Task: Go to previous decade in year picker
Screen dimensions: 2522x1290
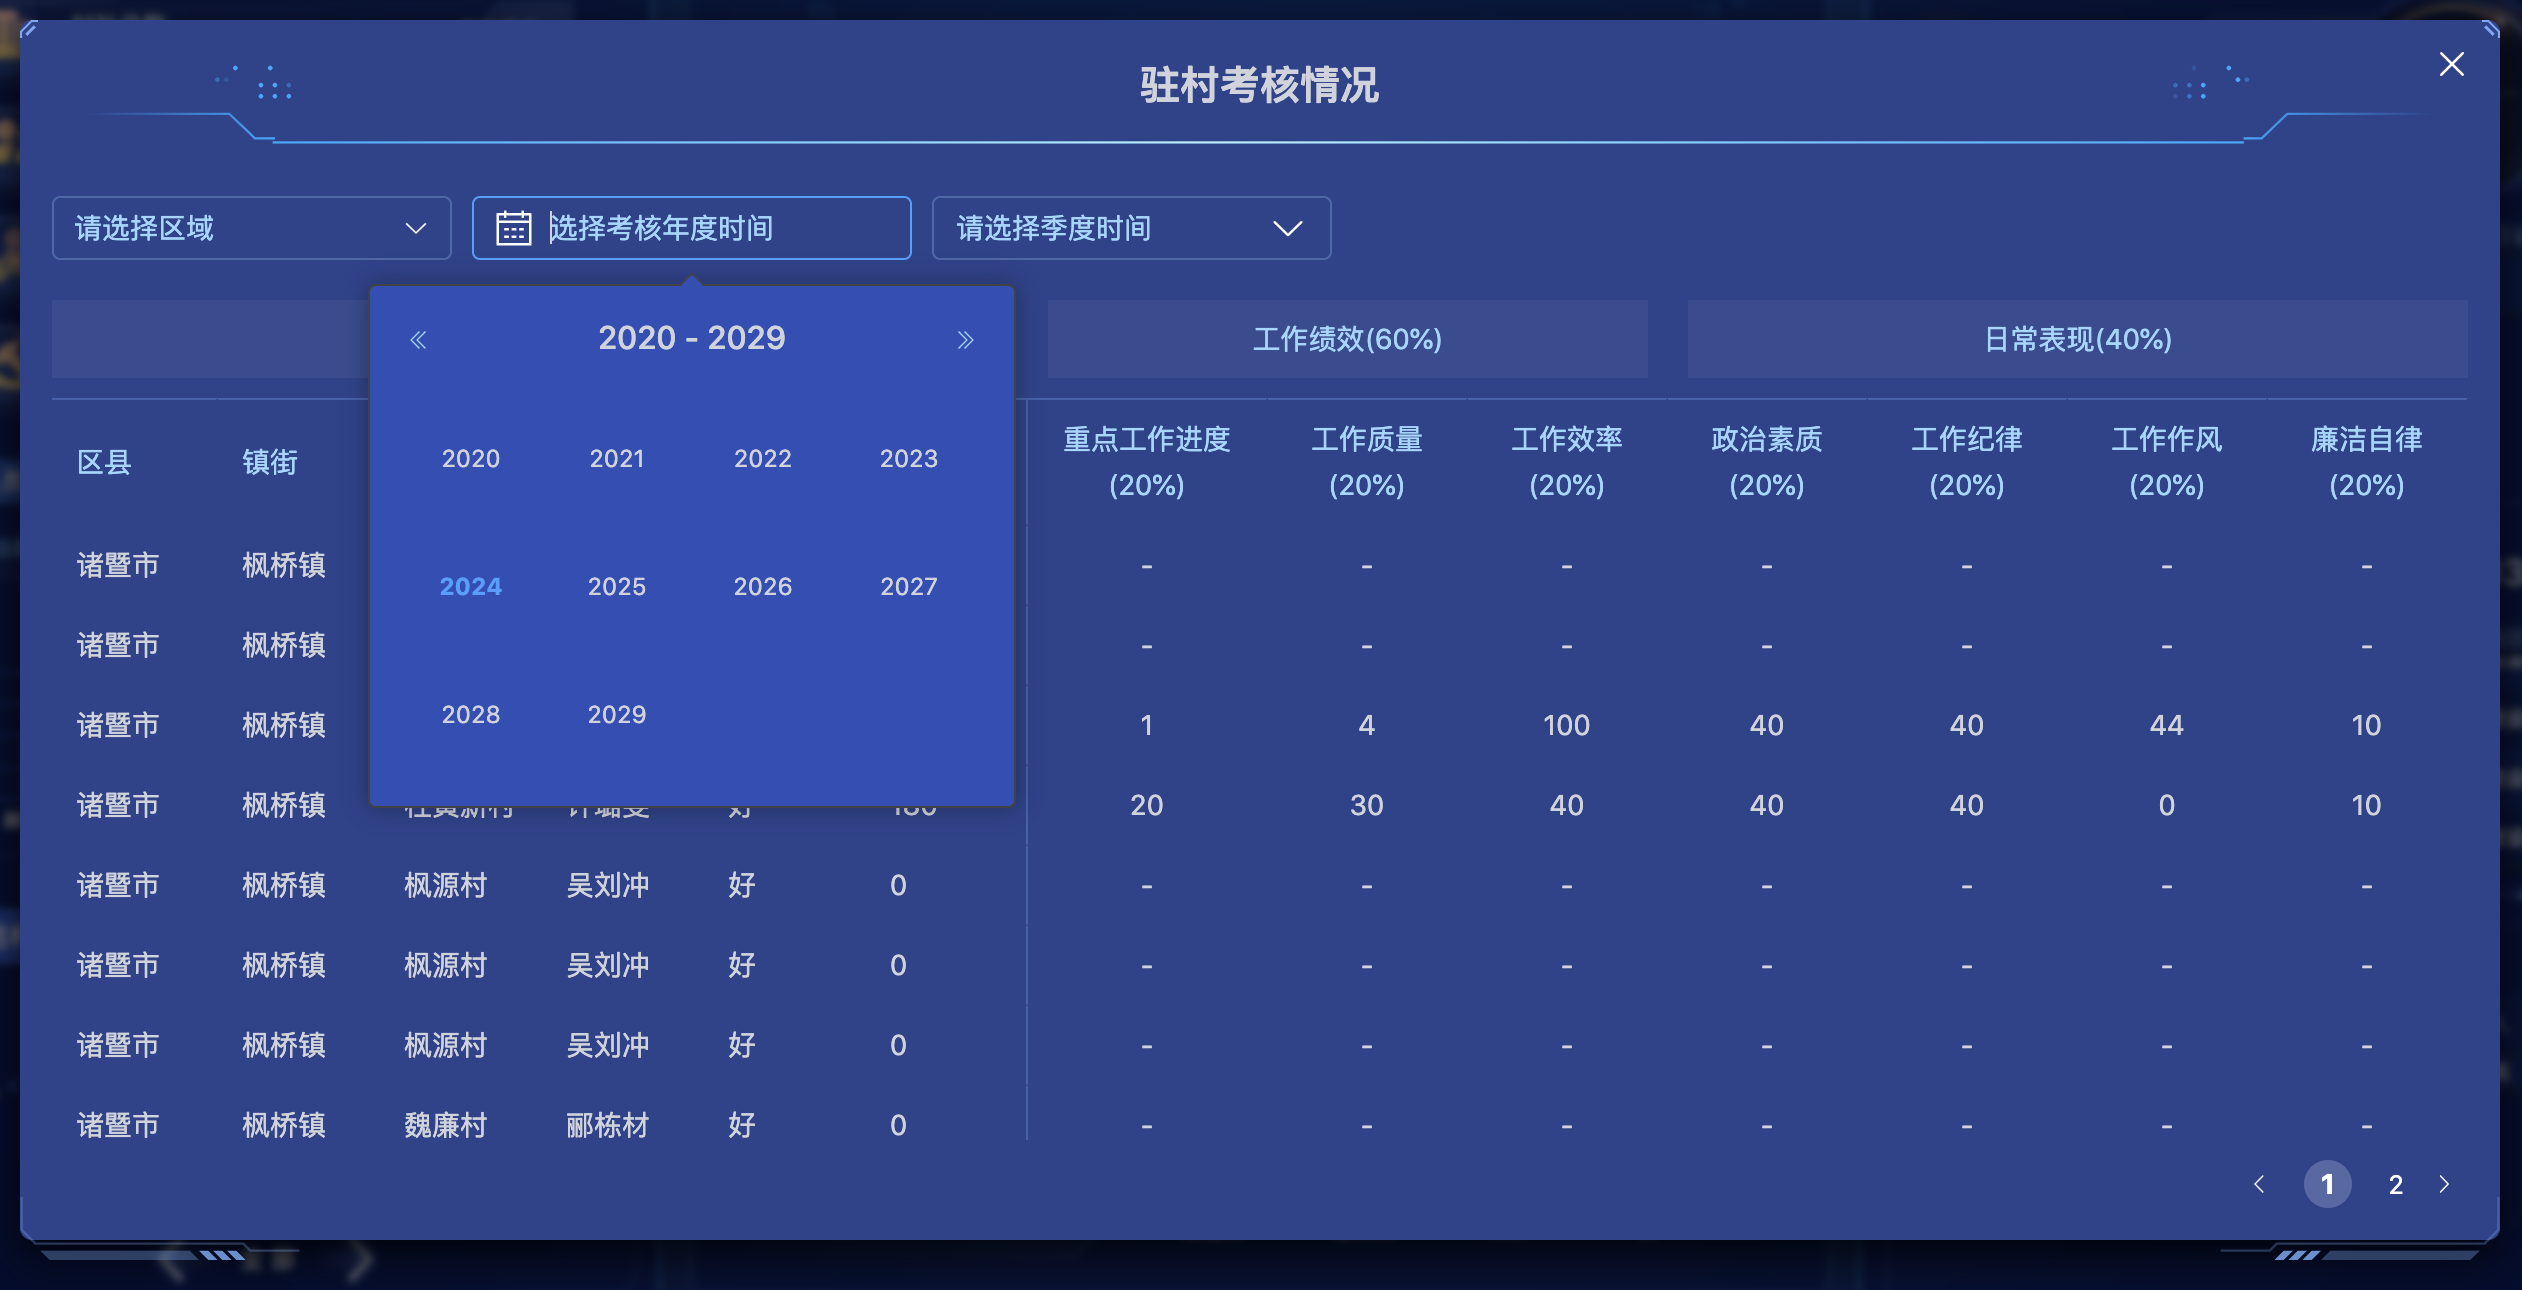Action: (x=418, y=340)
